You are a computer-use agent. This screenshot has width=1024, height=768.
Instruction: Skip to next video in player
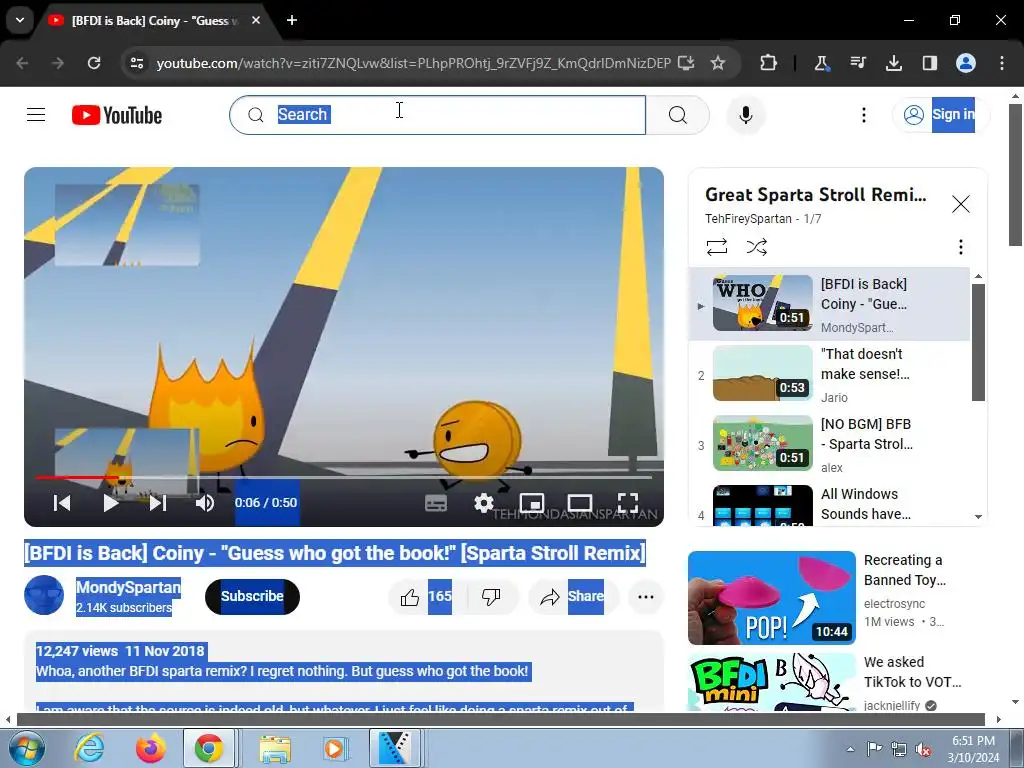tap(158, 502)
